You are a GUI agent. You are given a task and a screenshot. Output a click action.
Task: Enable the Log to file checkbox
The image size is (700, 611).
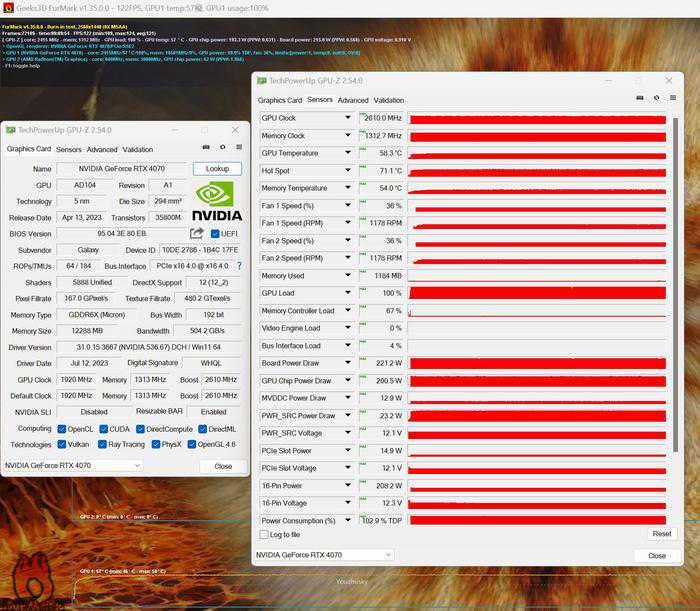[x=264, y=535]
